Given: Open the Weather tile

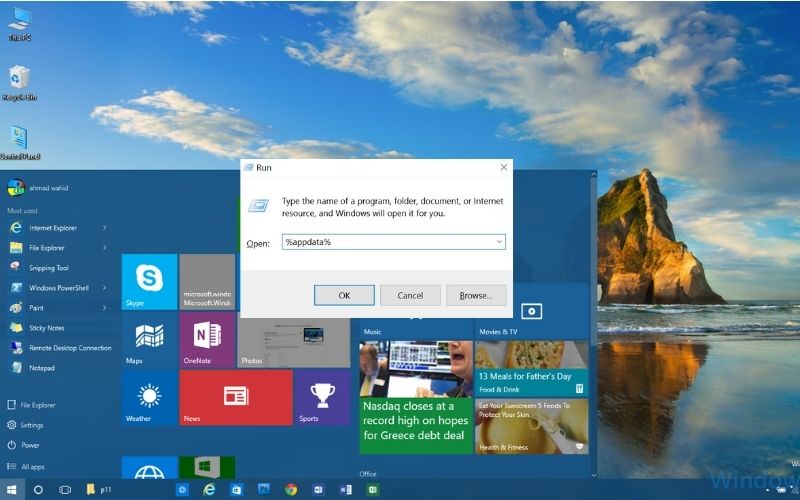Looking at the screenshot, I should pyautogui.click(x=149, y=397).
